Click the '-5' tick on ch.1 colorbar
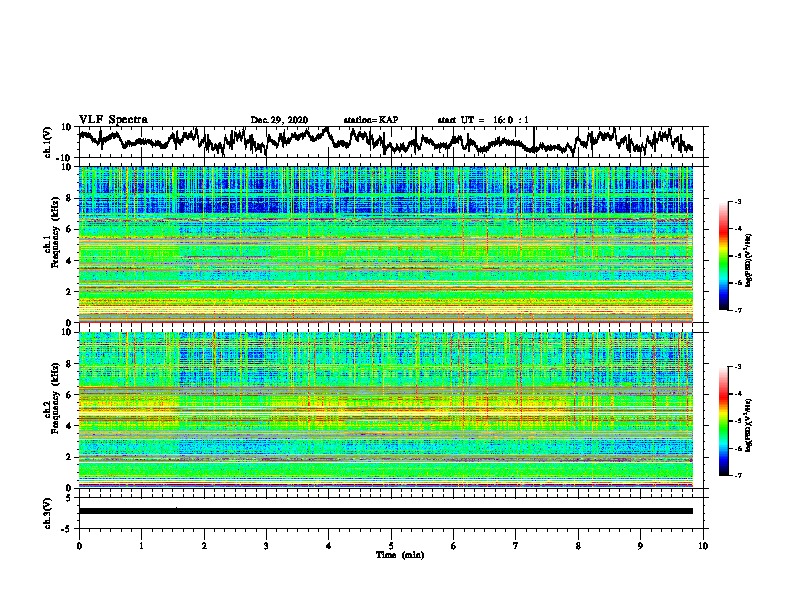 click(x=738, y=256)
